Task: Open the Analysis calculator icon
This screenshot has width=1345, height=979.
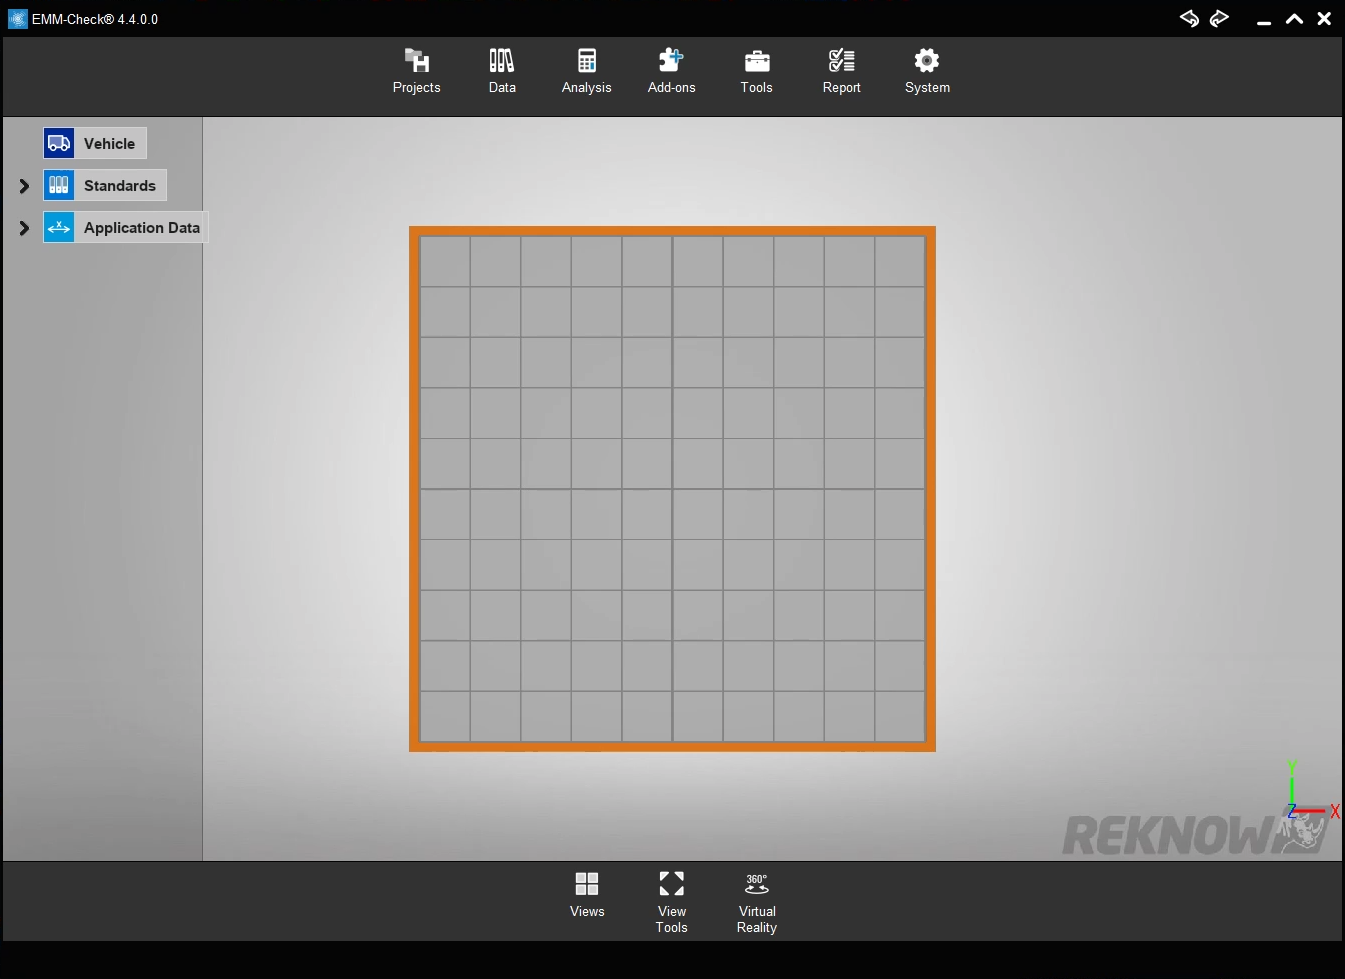Action: 587,61
